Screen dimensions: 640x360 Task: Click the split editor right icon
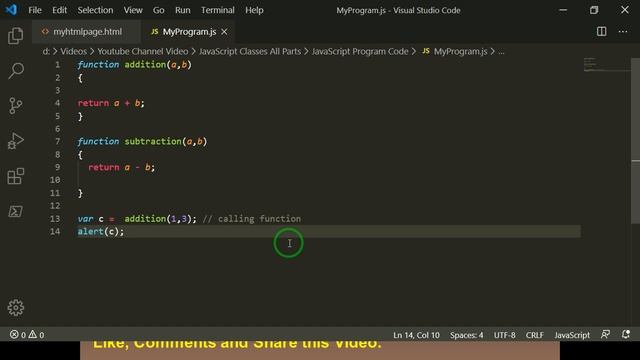(x=601, y=31)
